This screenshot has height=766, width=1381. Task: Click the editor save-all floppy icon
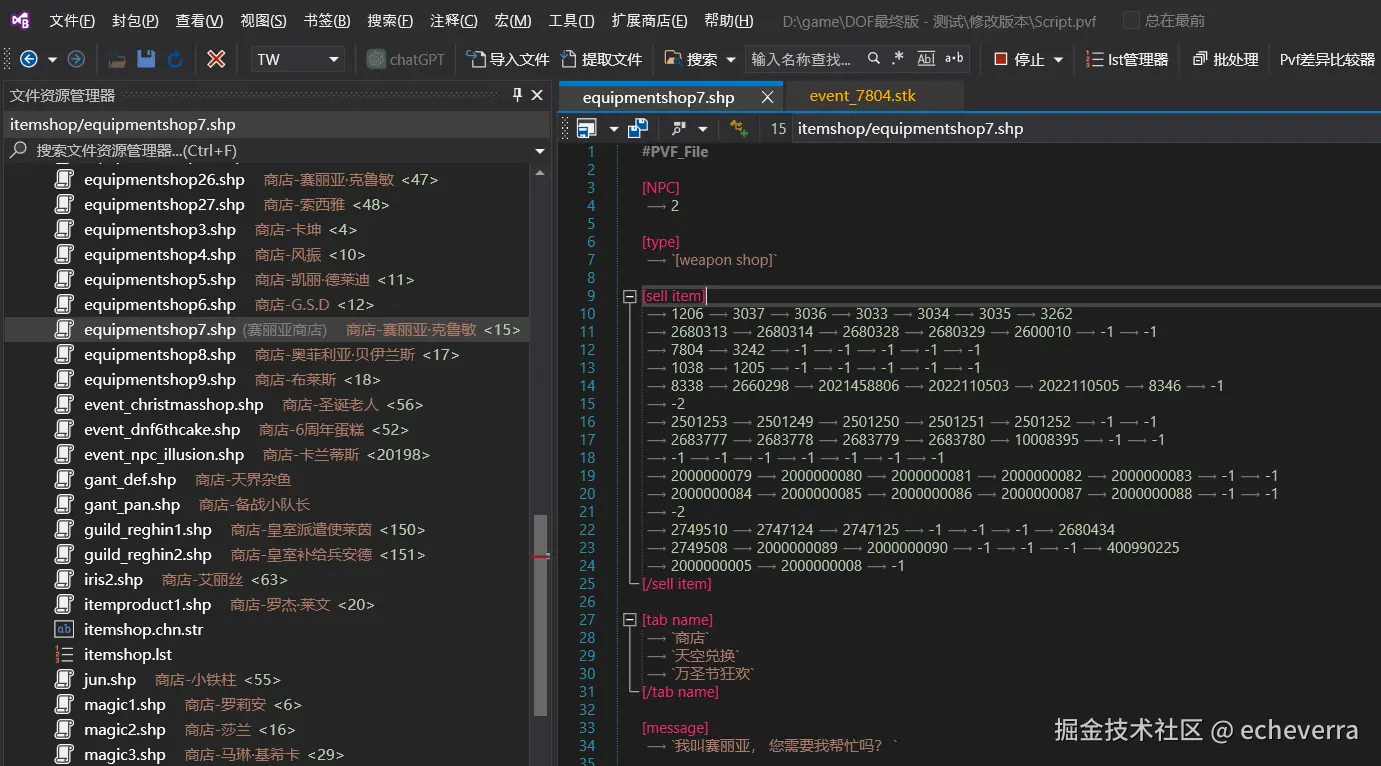coord(637,128)
